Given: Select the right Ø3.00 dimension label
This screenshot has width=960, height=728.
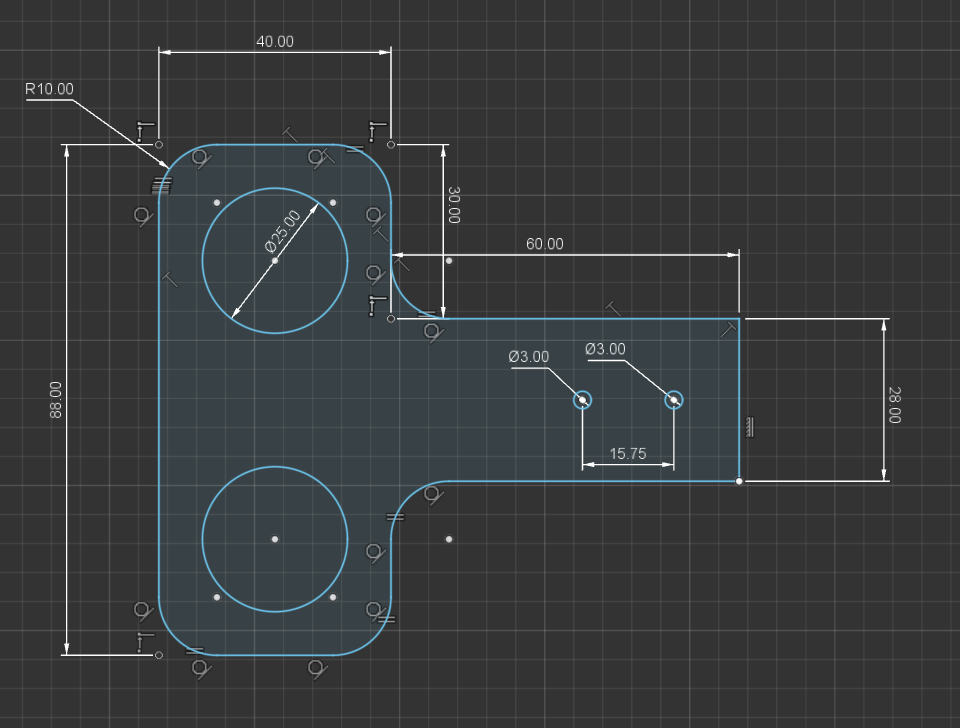Looking at the screenshot, I should click(x=605, y=349).
